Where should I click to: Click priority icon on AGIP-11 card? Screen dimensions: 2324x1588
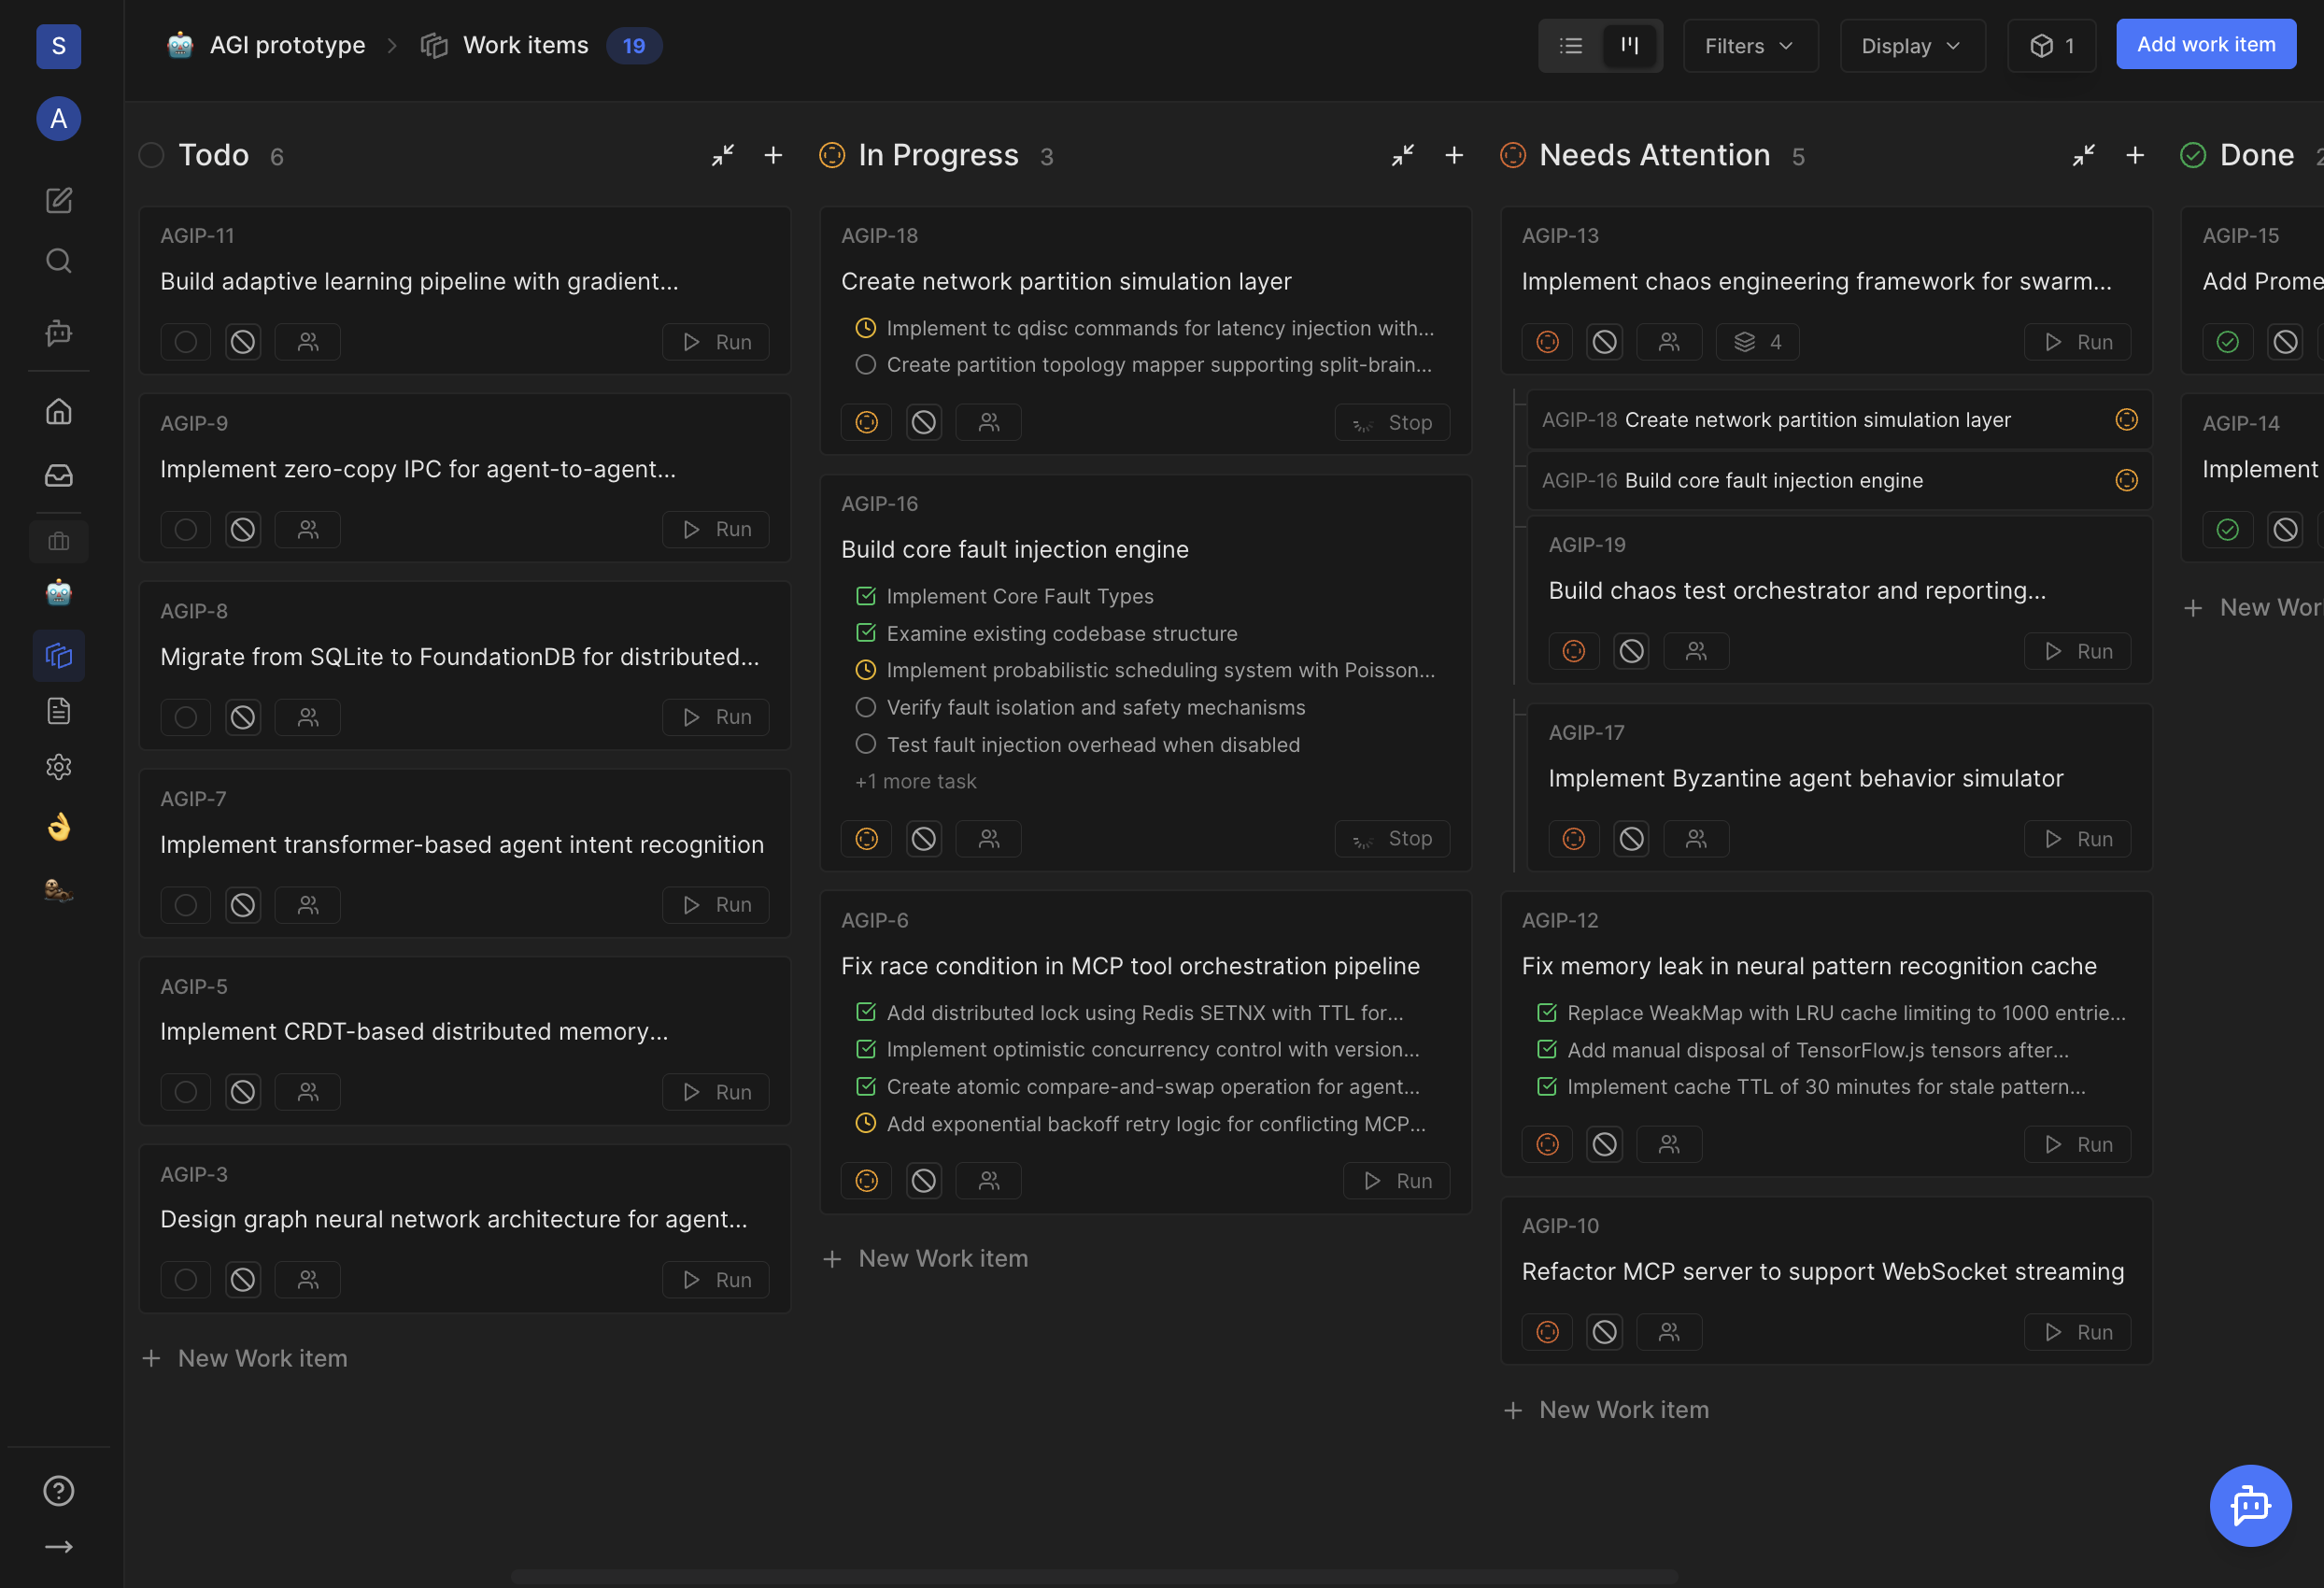(243, 342)
